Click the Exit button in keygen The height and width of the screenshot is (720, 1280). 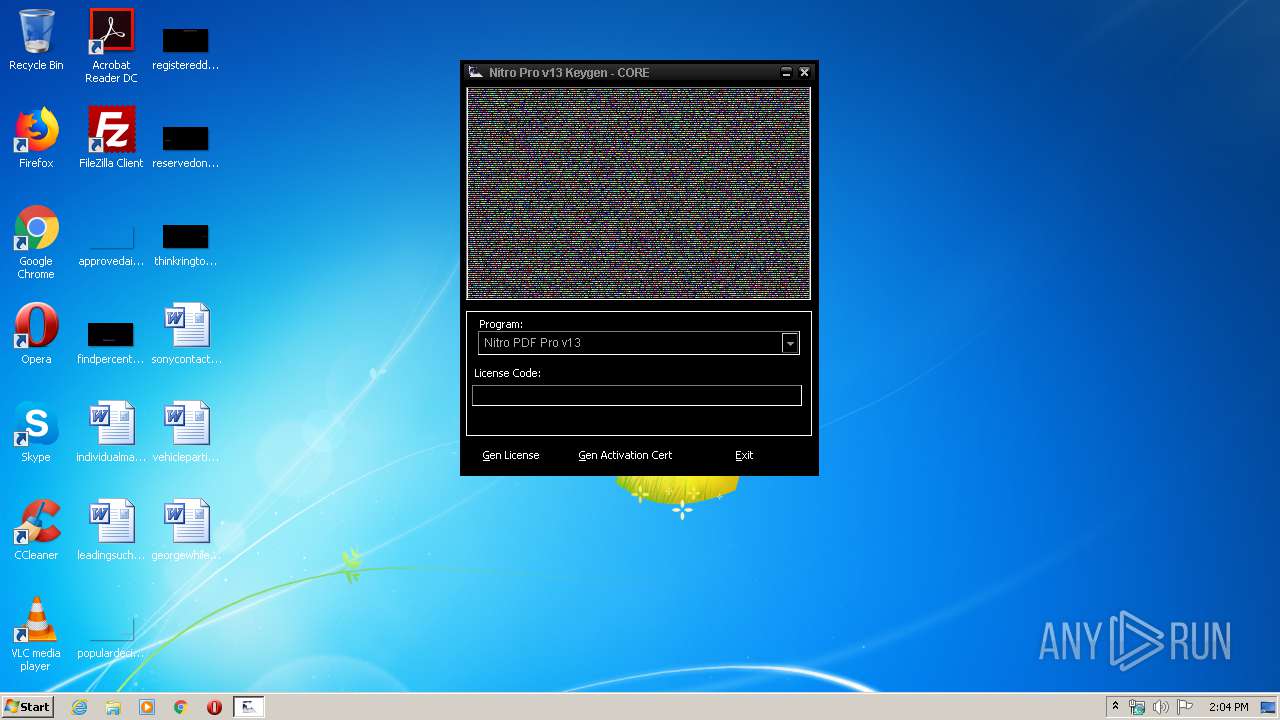click(744, 455)
